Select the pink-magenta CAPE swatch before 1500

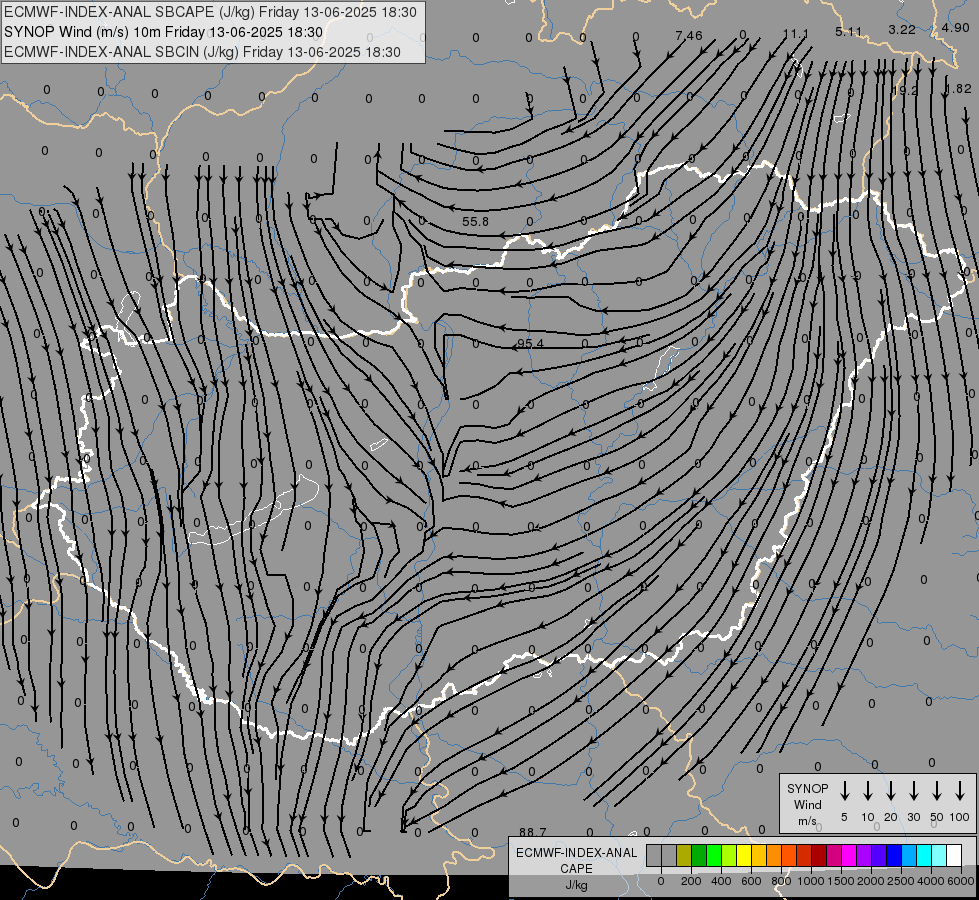[x=835, y=855]
